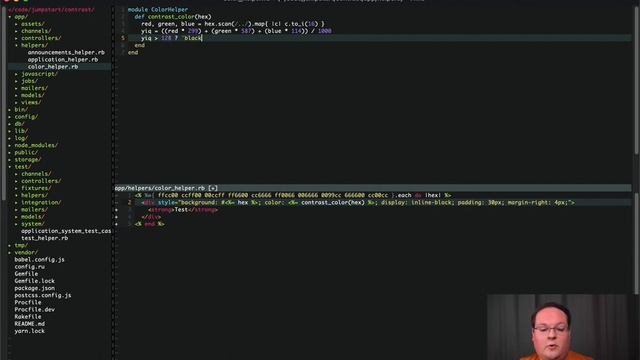Open the Gemfile entry
This screenshot has width=640, height=360.
coord(26,274)
